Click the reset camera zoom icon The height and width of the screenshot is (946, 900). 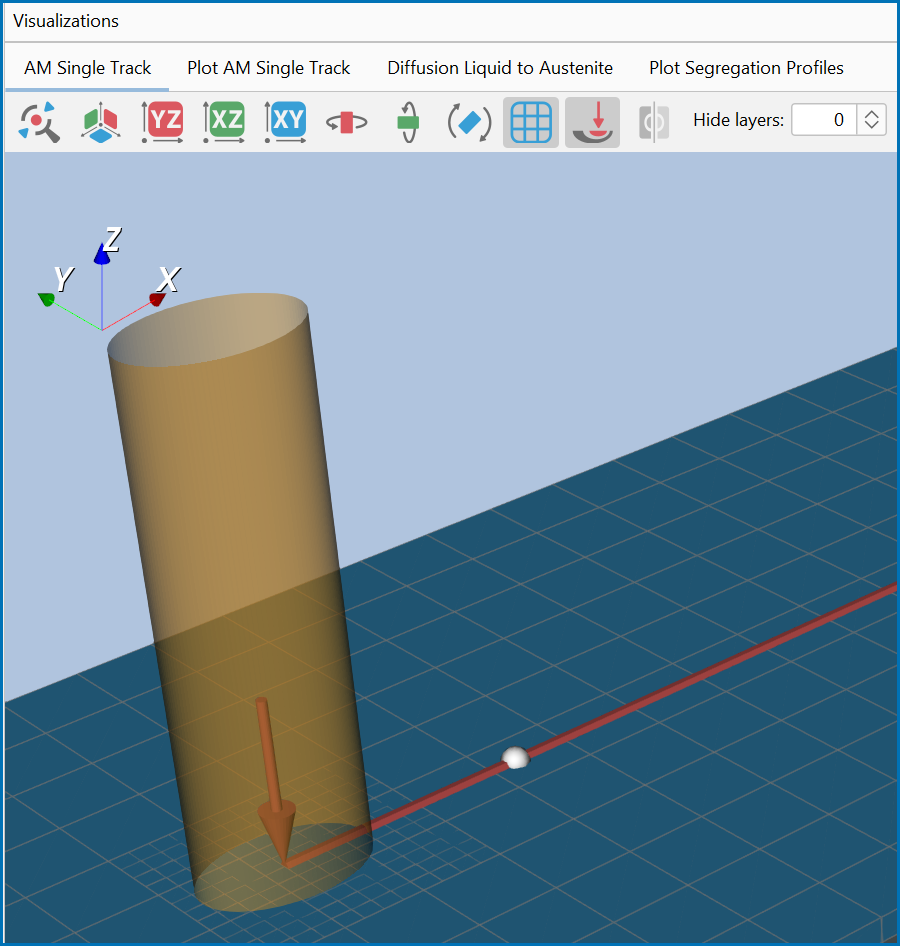(x=39, y=122)
